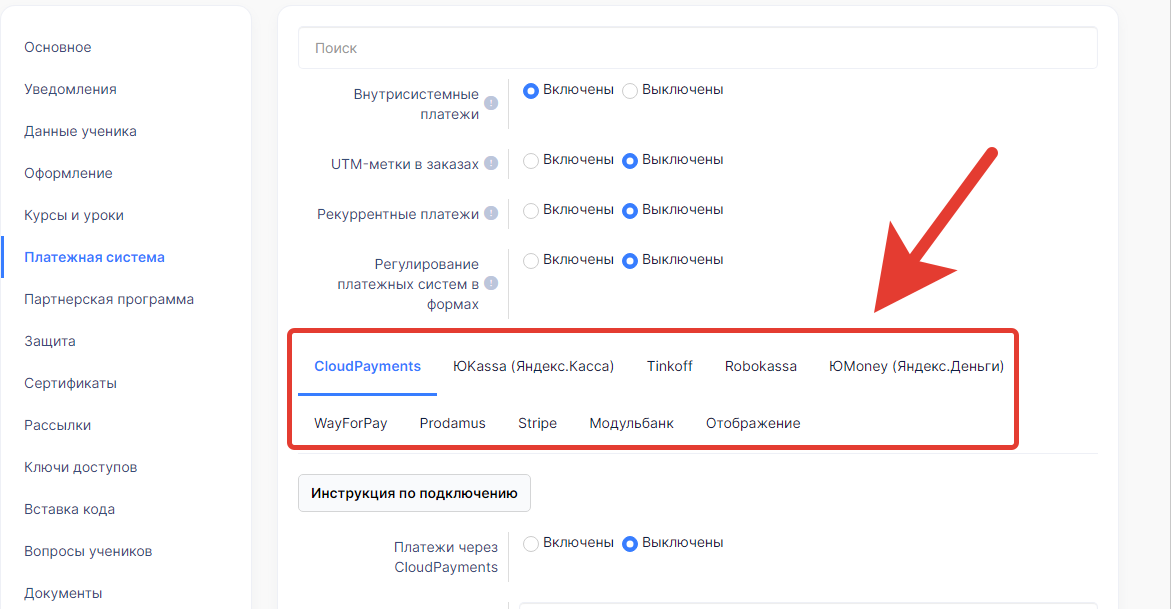
Task: Go to Рассылки in sidebar
Action: [x=58, y=425]
